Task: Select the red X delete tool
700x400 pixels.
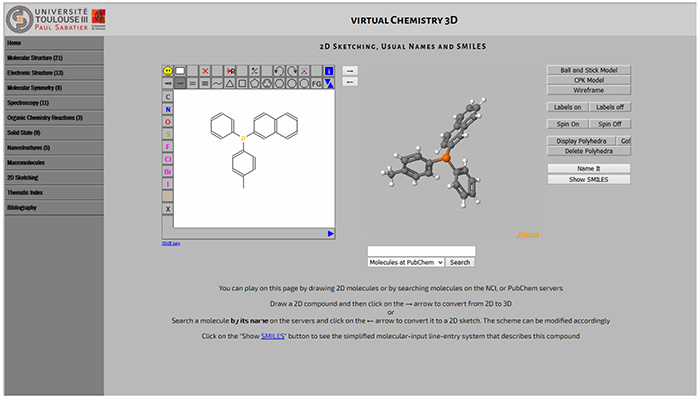Action: coord(205,71)
